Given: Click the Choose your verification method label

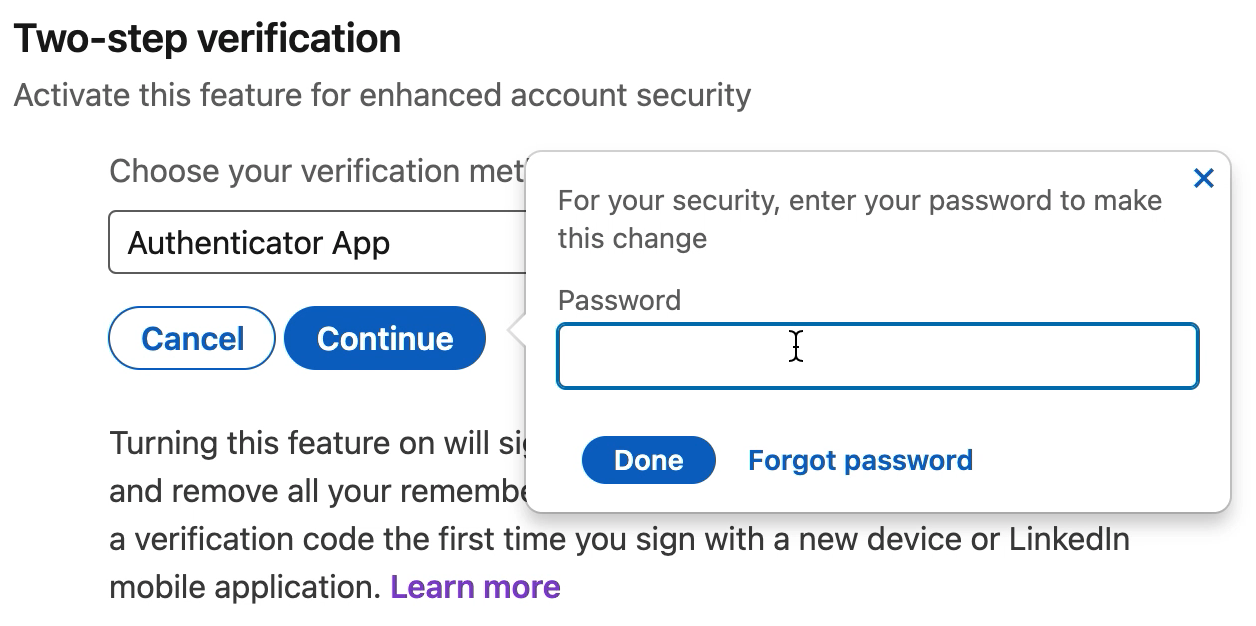Looking at the screenshot, I should tap(316, 171).
